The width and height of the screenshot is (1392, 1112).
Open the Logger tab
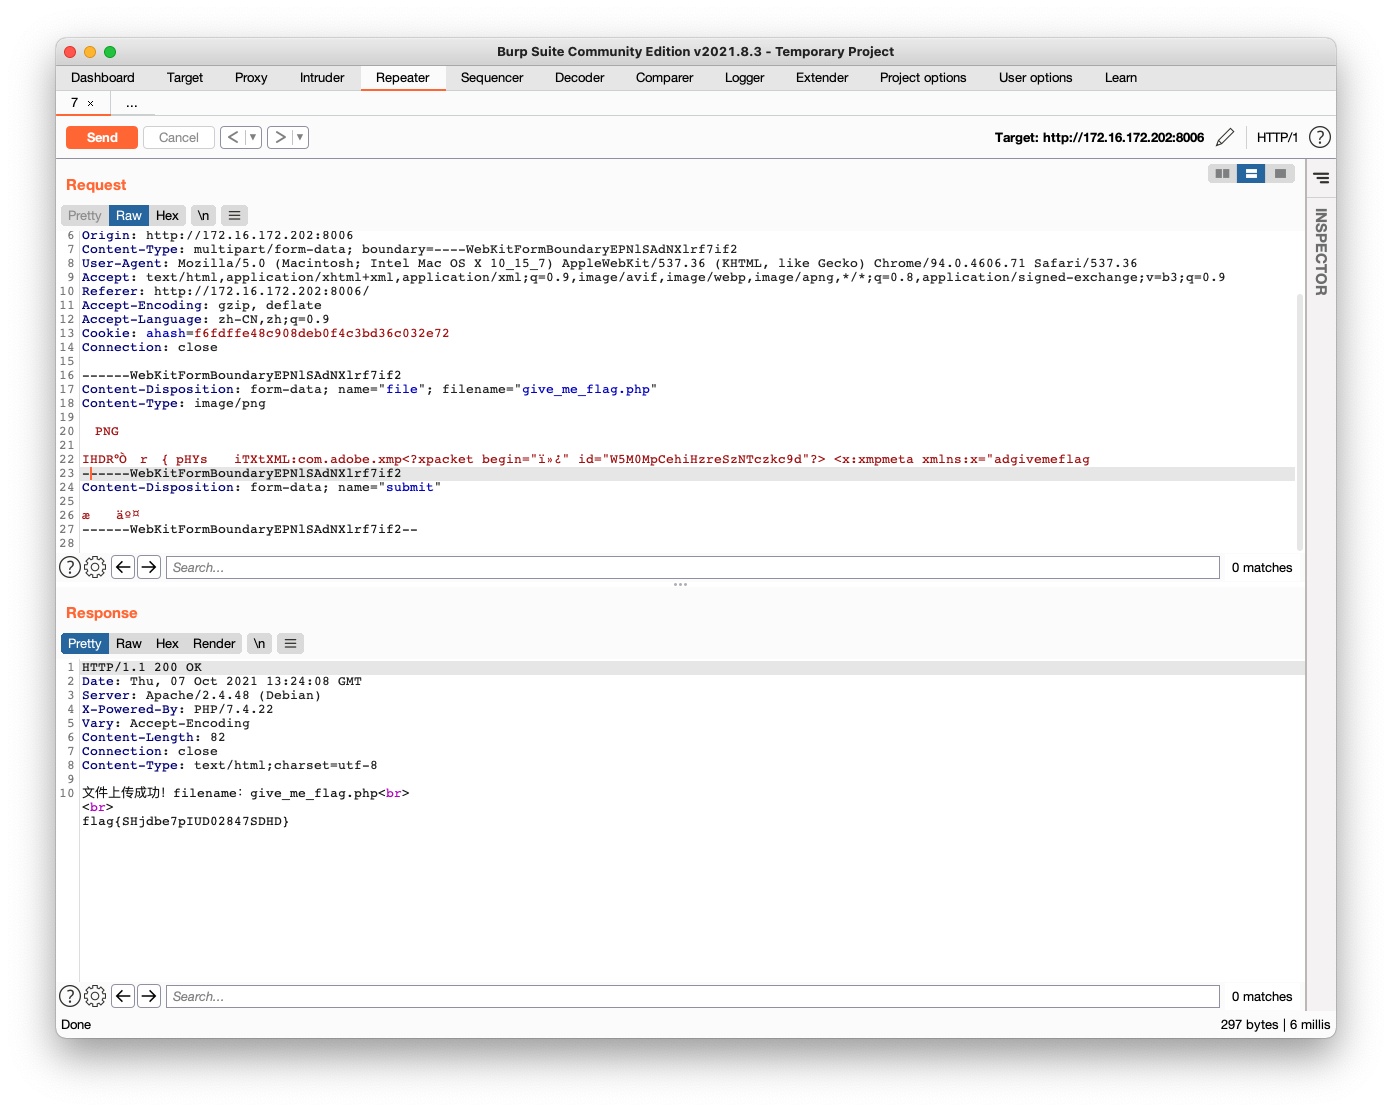pos(745,77)
